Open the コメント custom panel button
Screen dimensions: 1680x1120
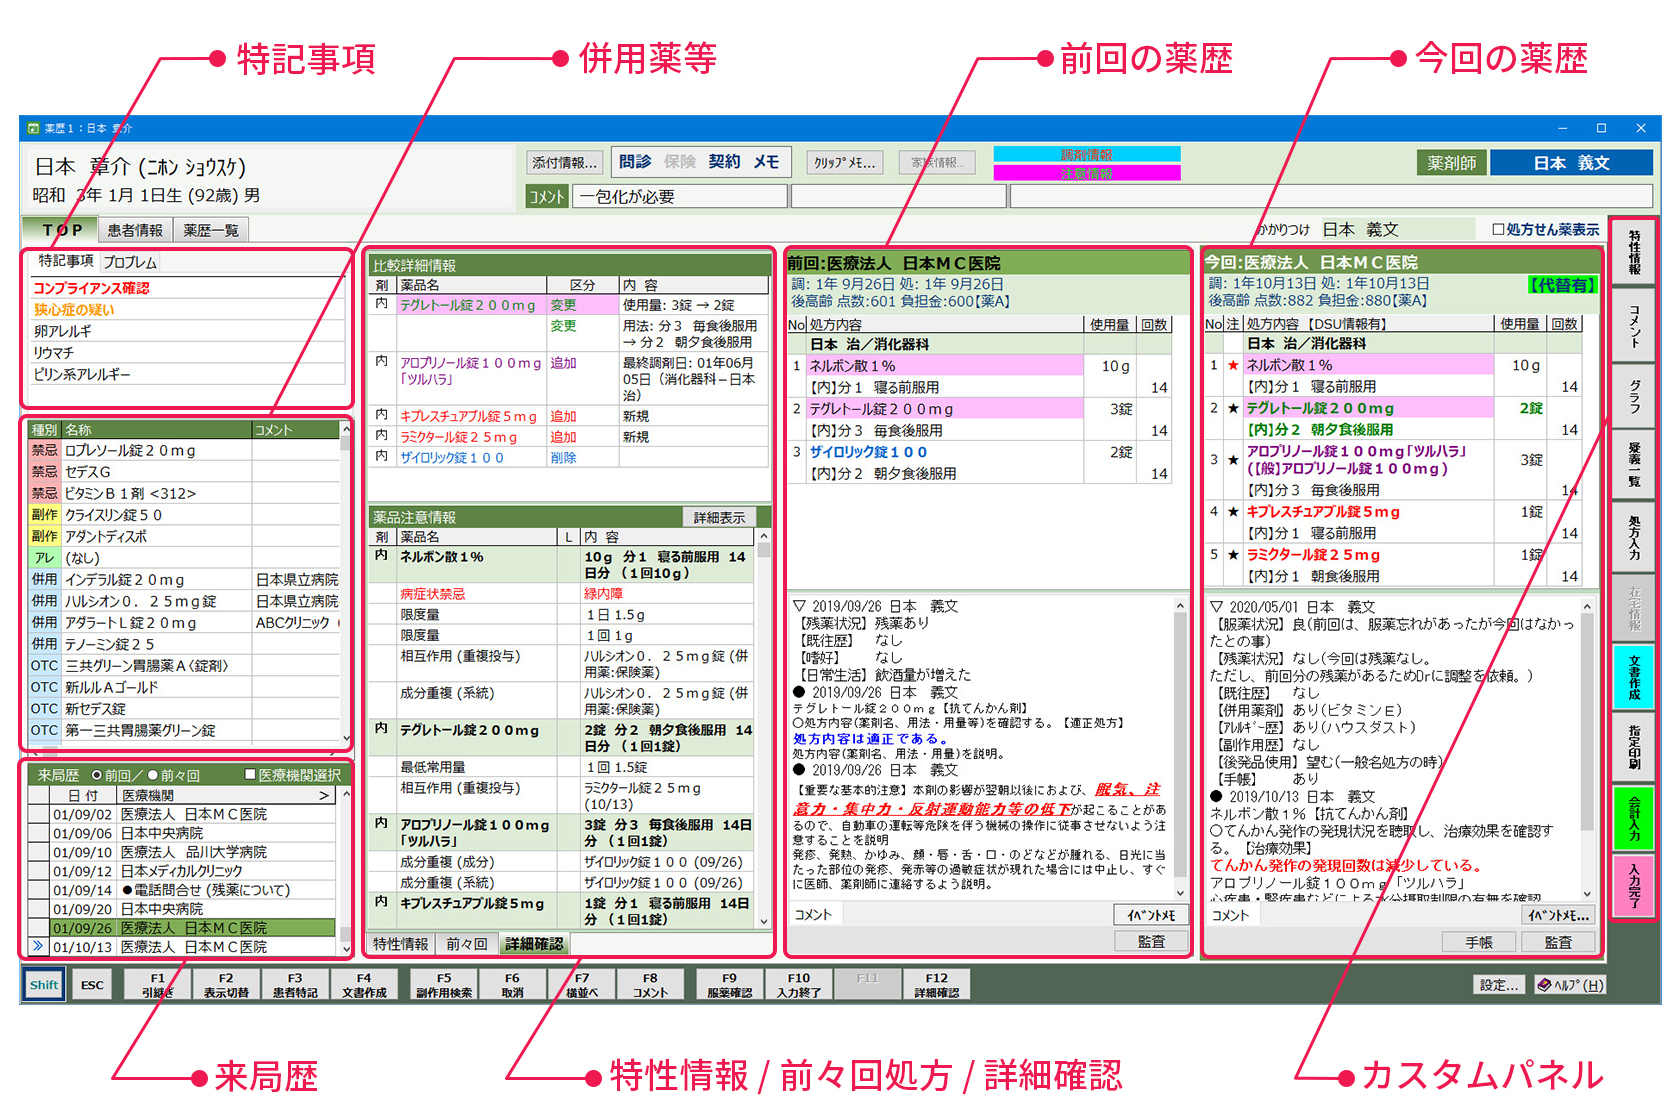(1634, 325)
